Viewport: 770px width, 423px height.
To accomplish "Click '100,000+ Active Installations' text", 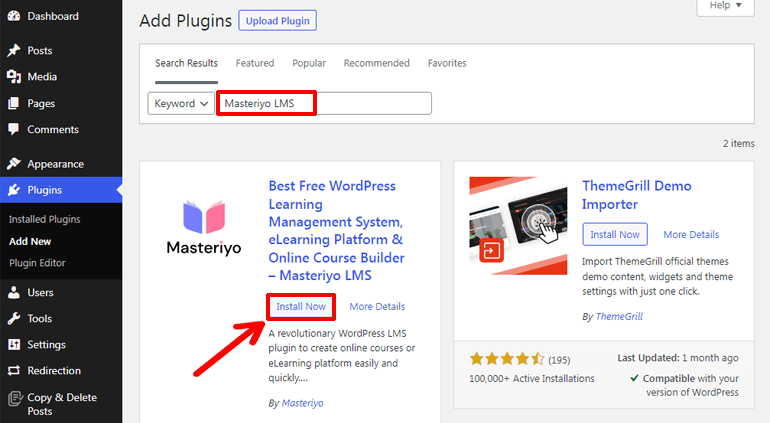I will (531, 379).
